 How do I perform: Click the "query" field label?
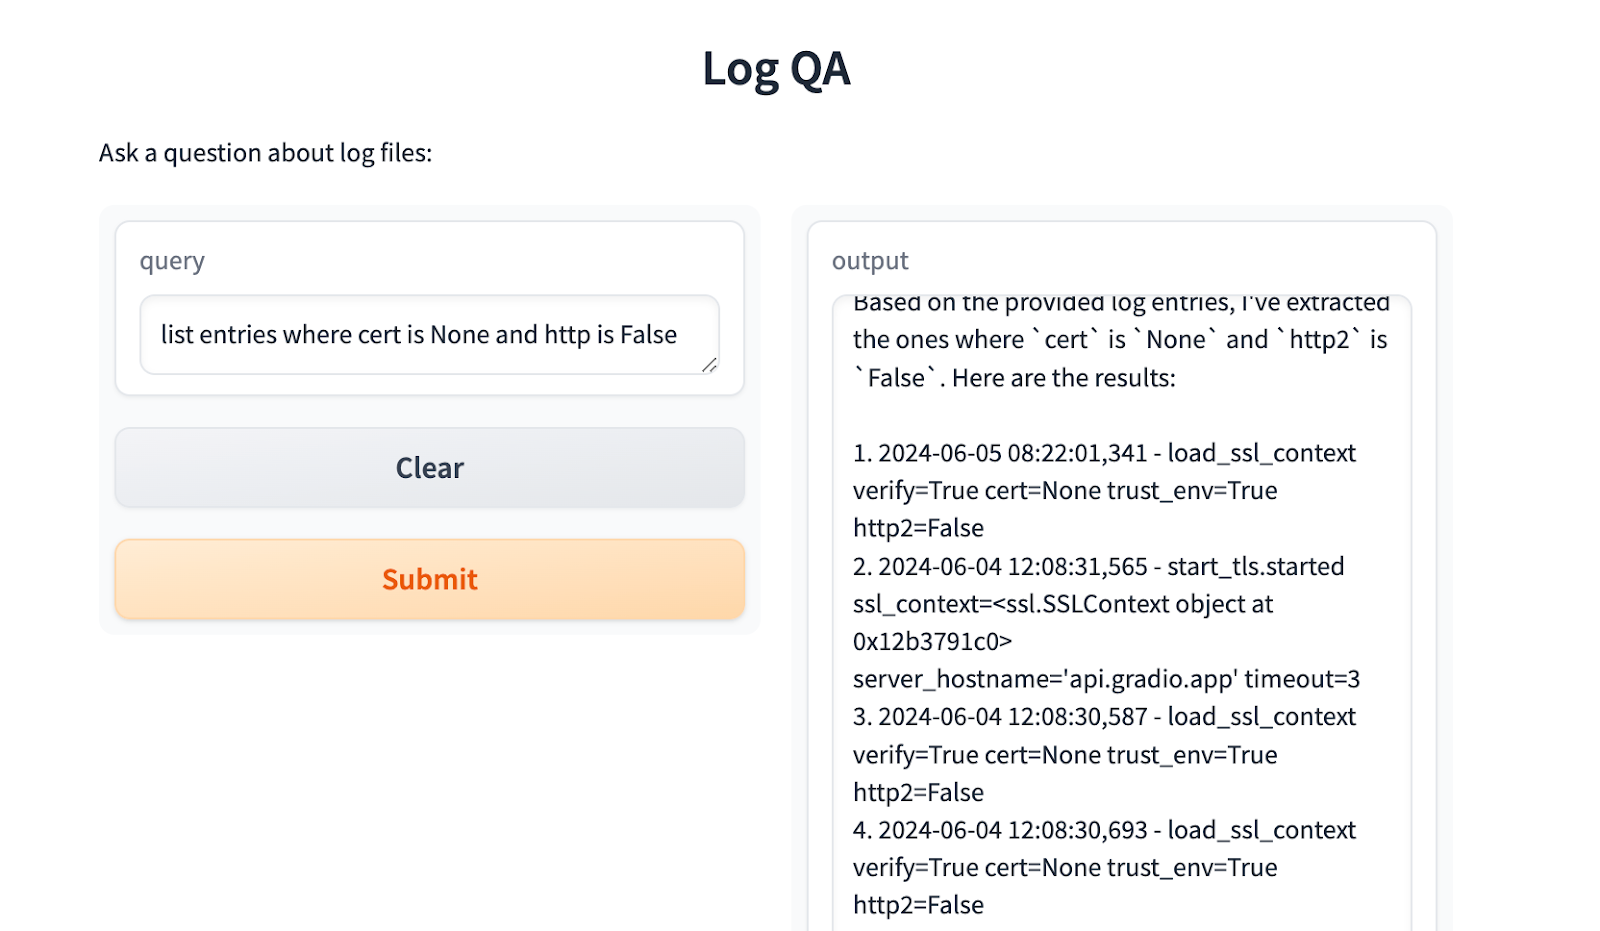172,261
